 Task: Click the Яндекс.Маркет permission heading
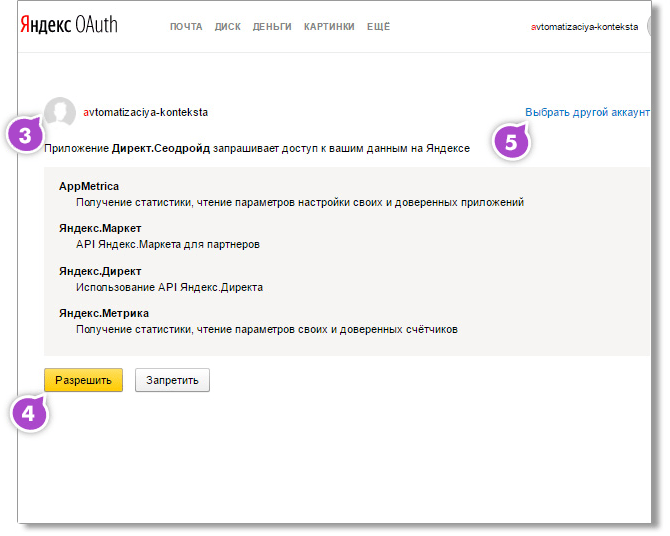[100, 228]
